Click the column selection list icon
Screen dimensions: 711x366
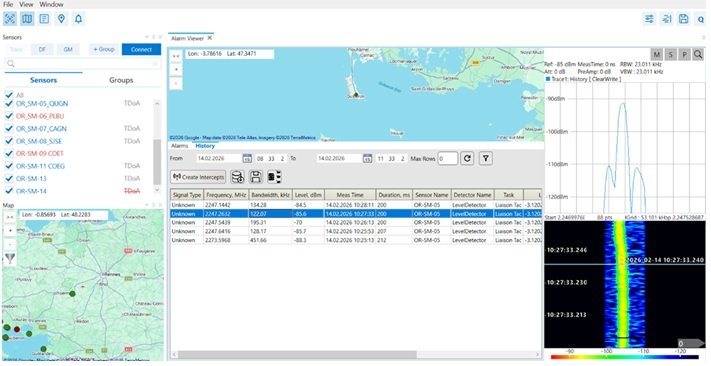pyautogui.click(x=274, y=177)
